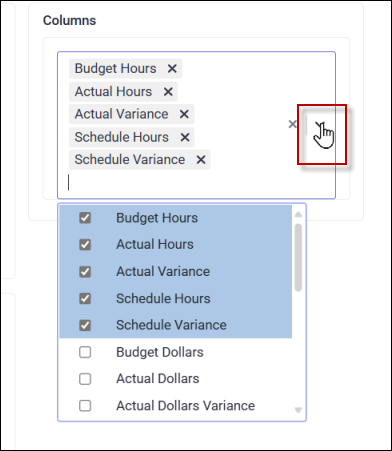The width and height of the screenshot is (392, 451).
Task: Check the Budget Dollars checkbox
Action: pyautogui.click(x=85, y=352)
